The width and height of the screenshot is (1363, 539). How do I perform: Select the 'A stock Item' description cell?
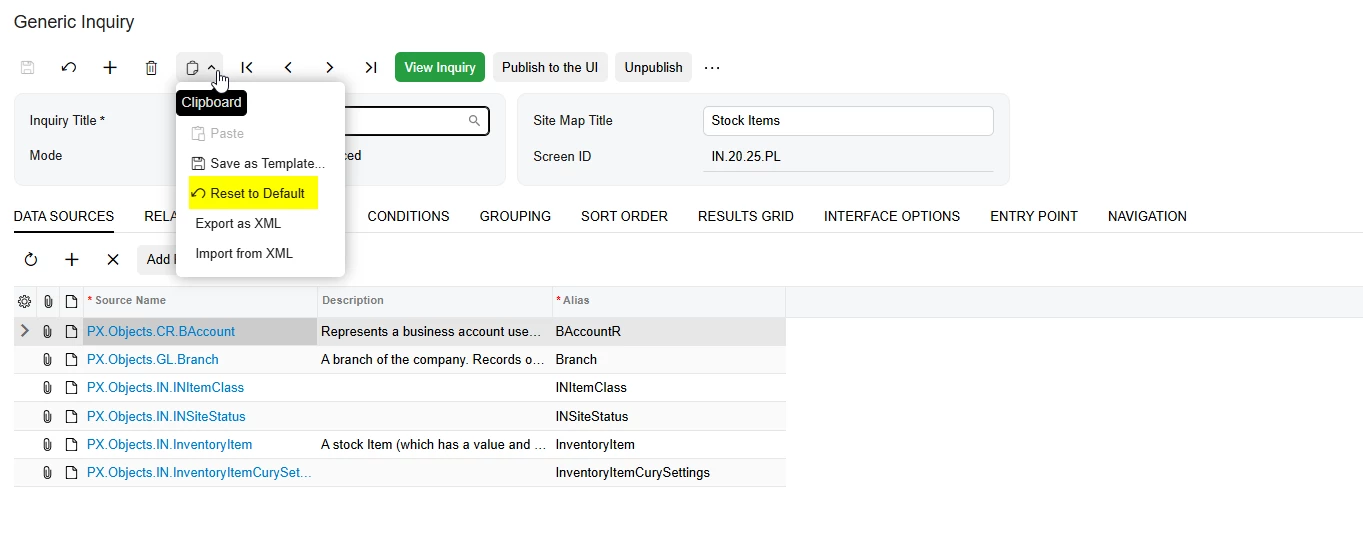[435, 444]
